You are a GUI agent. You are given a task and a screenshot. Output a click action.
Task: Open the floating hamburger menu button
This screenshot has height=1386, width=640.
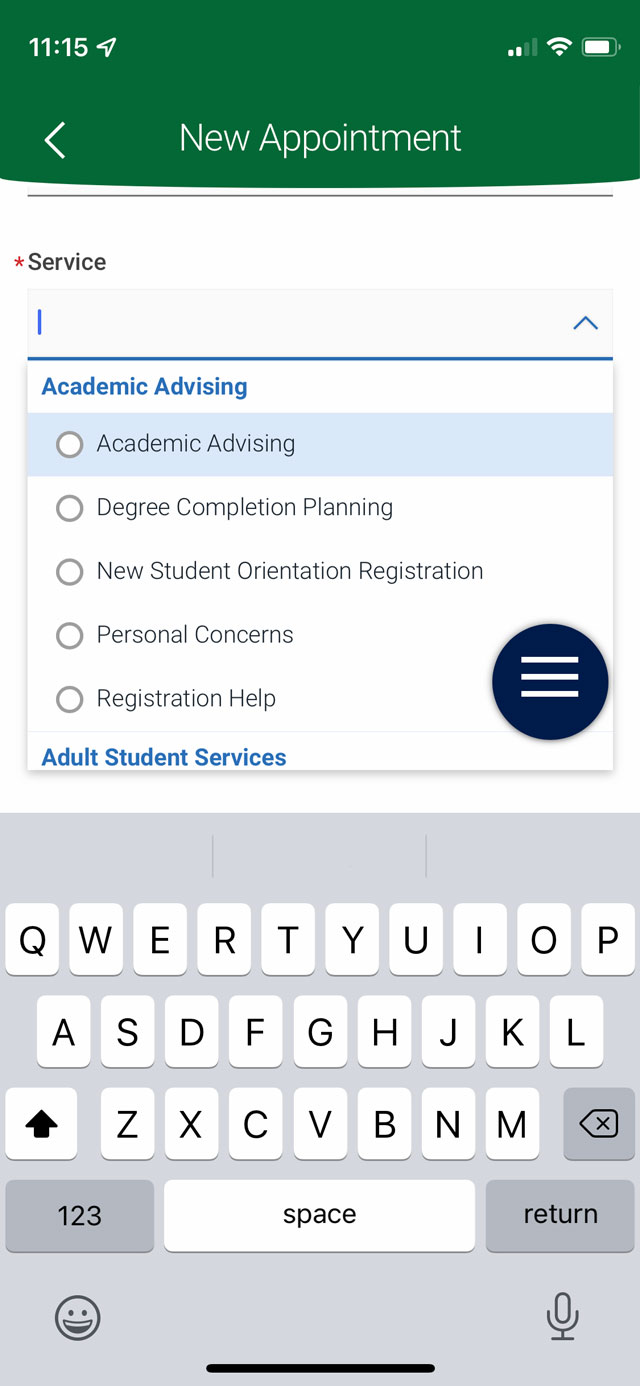click(550, 682)
